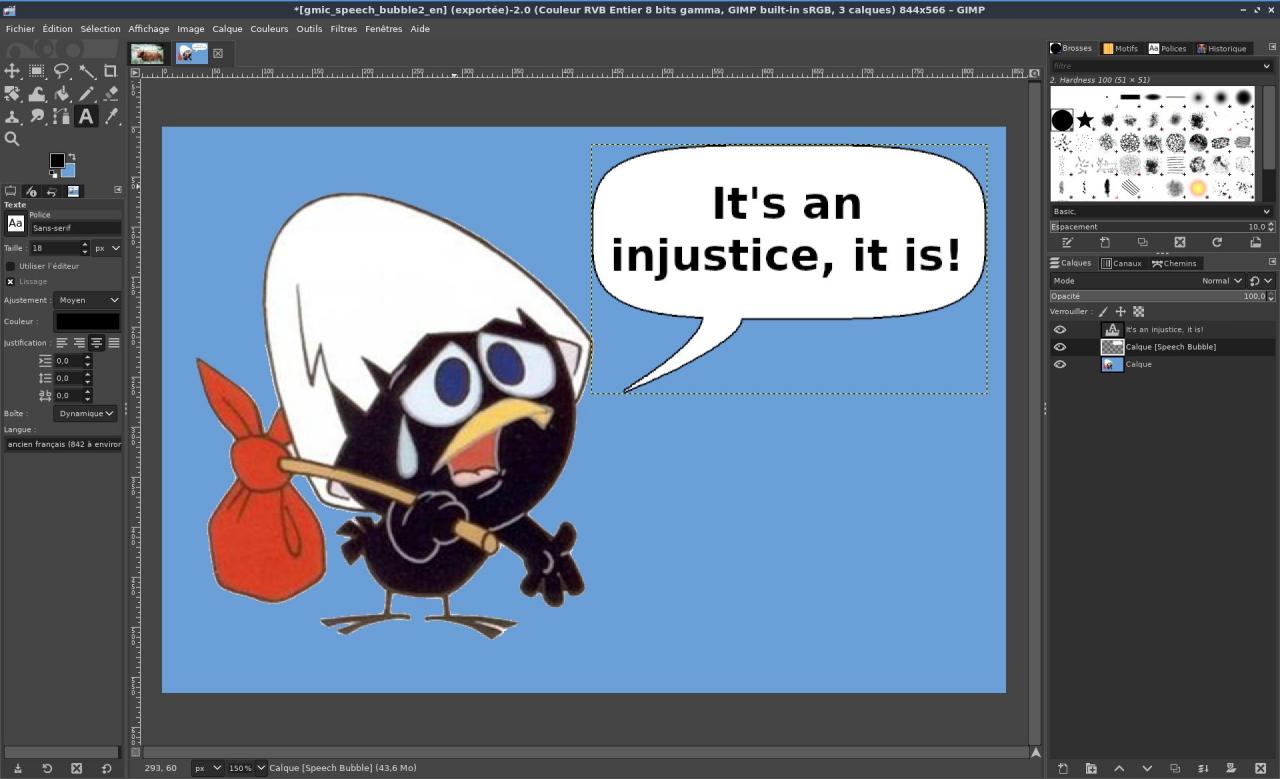Screen dimensions: 1280x779
Task: Delete the selected layer
Action: (x=1260, y=768)
